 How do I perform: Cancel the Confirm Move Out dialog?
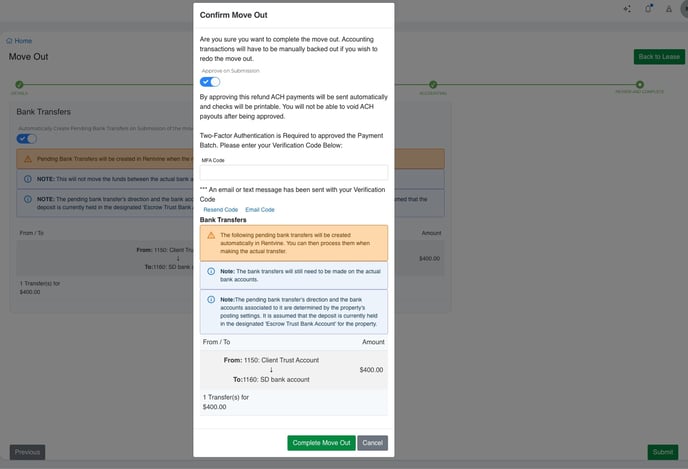372,442
